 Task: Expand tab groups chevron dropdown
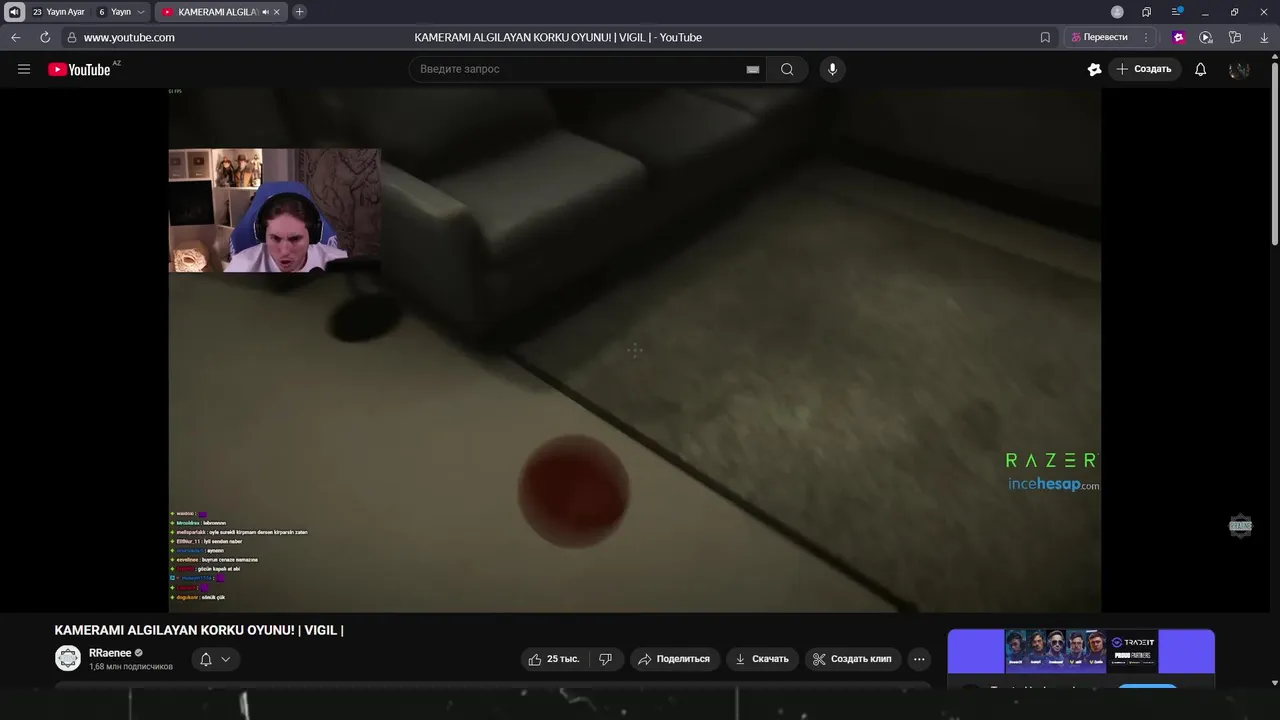(x=140, y=12)
